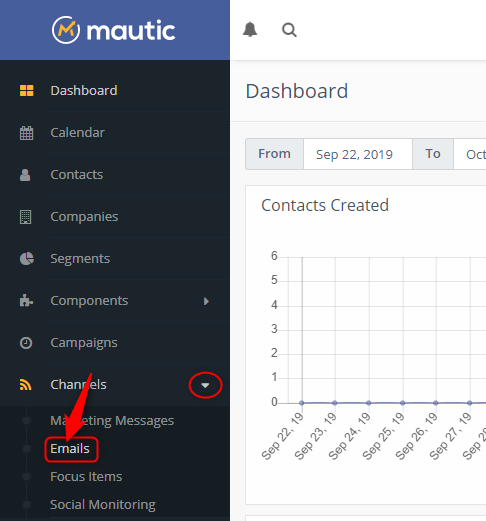Viewport: 486px width, 521px height.
Task: Click the Campaigns clock icon
Action: 26,343
